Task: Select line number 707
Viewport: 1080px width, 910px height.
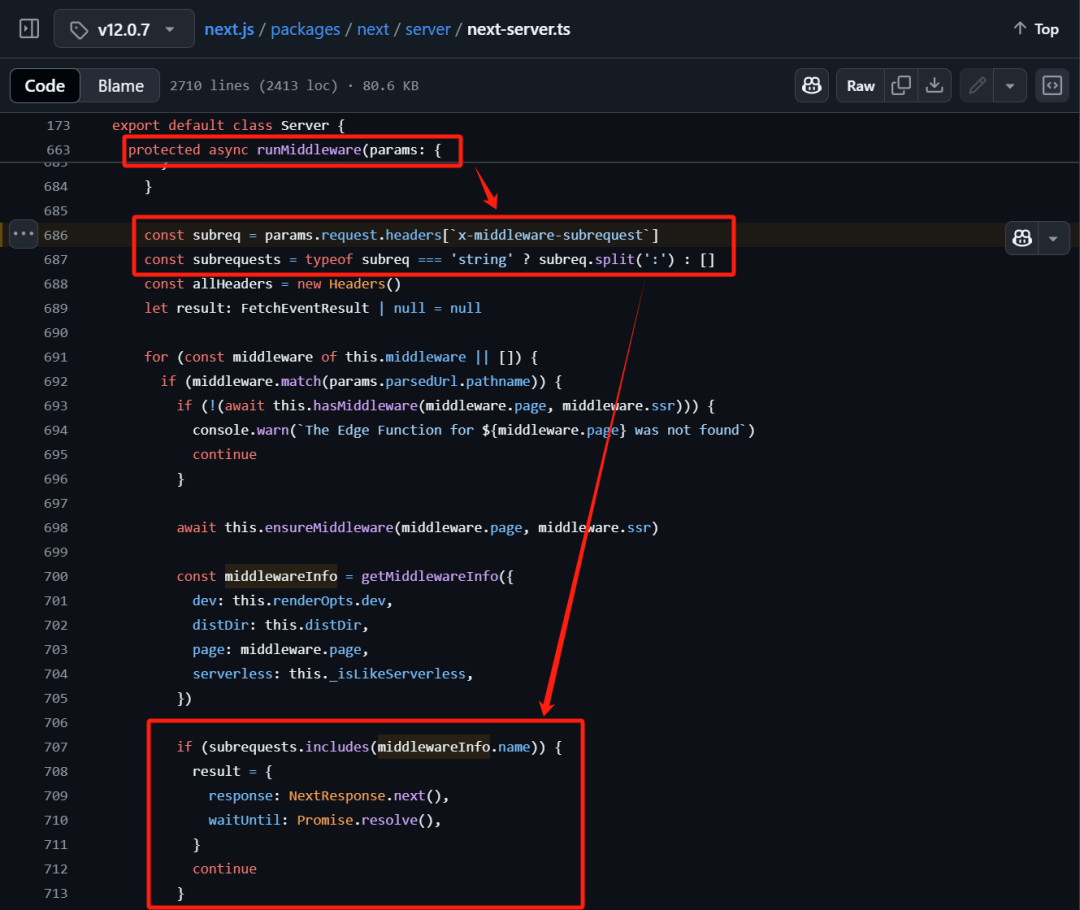Action: (56, 747)
